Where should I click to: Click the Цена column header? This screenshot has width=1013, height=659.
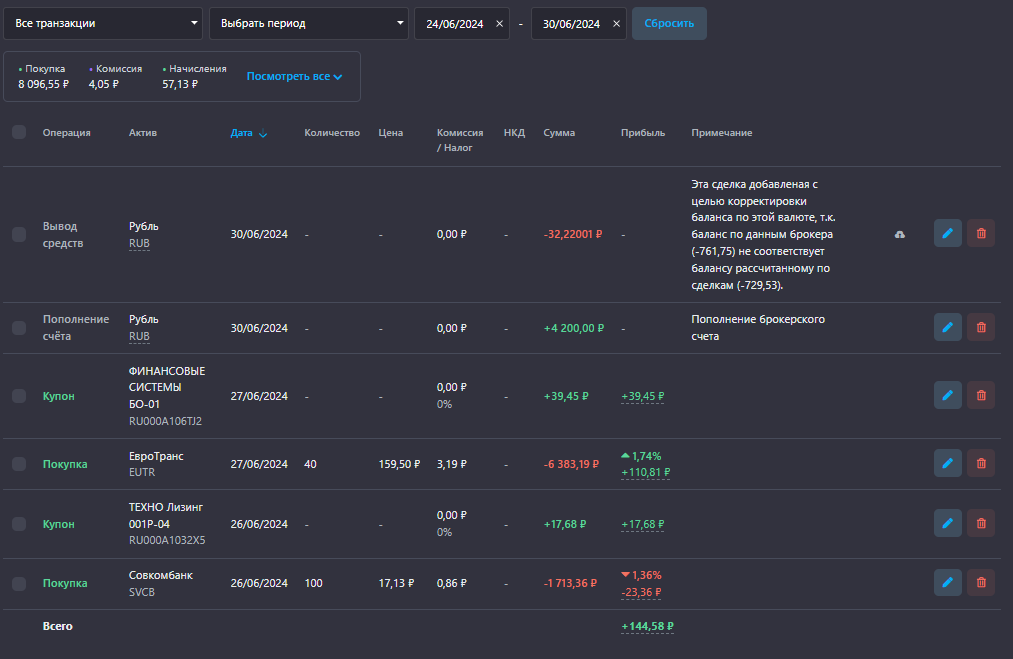coord(391,132)
